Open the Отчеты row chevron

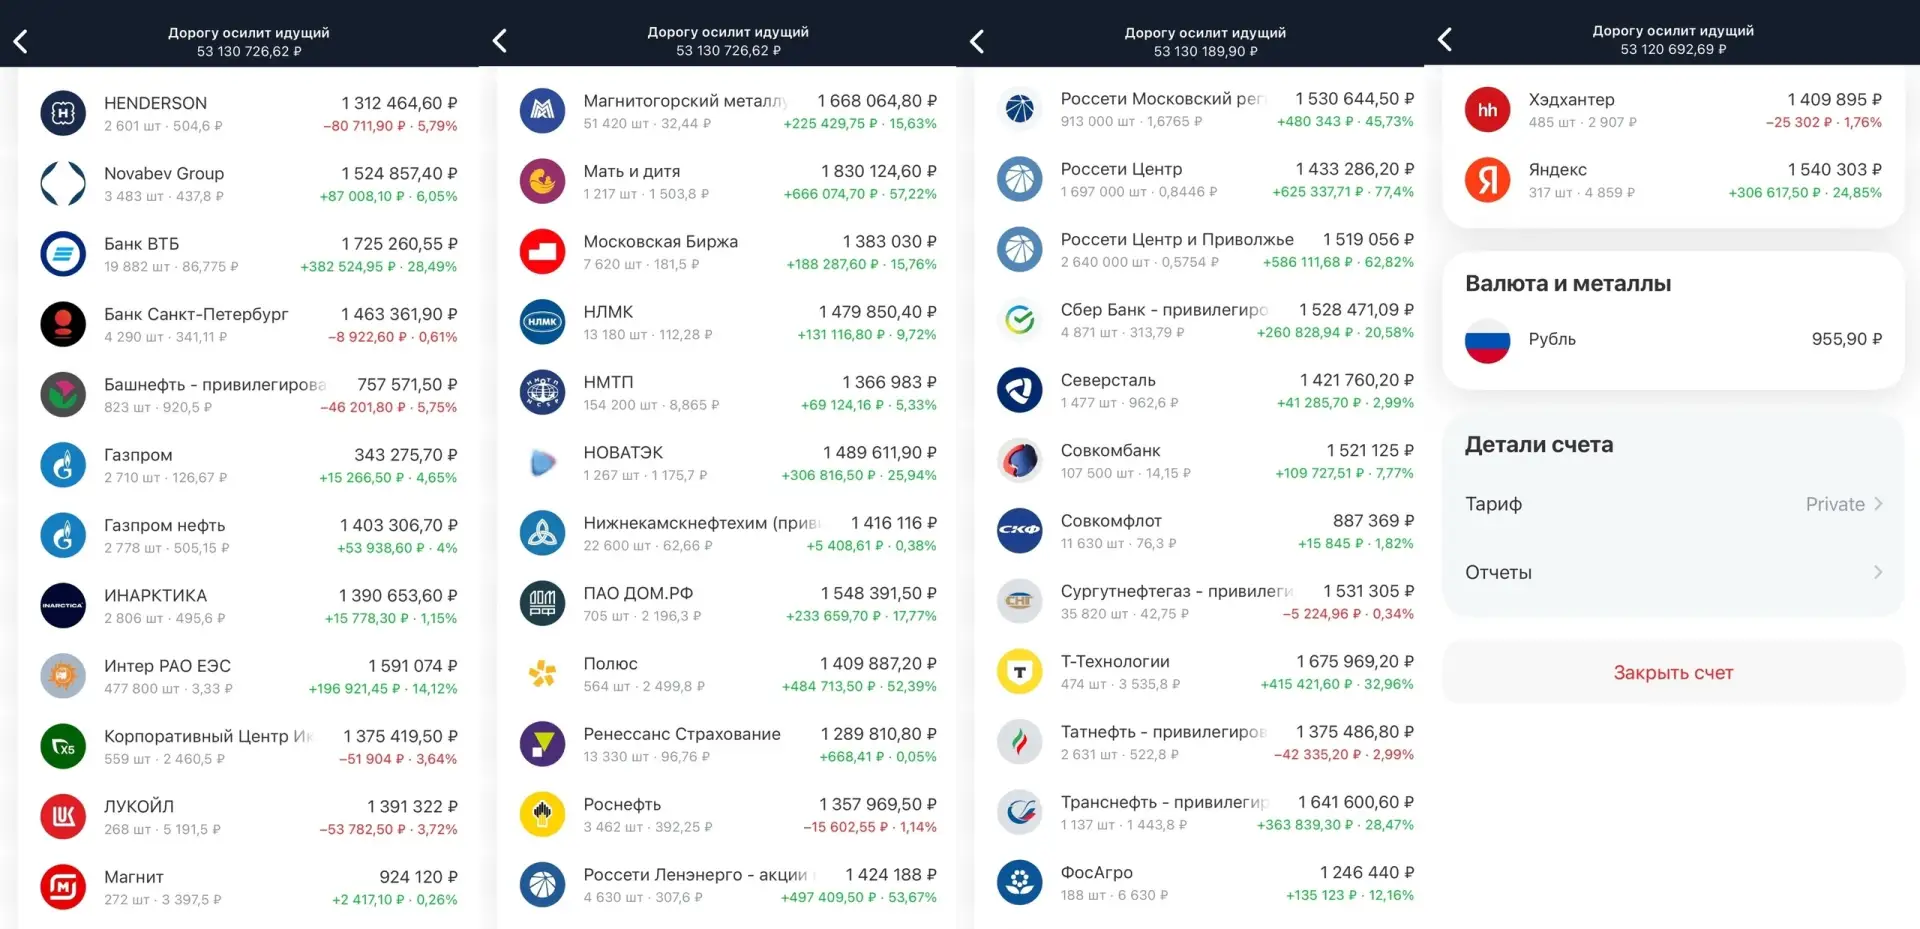pos(1878,572)
